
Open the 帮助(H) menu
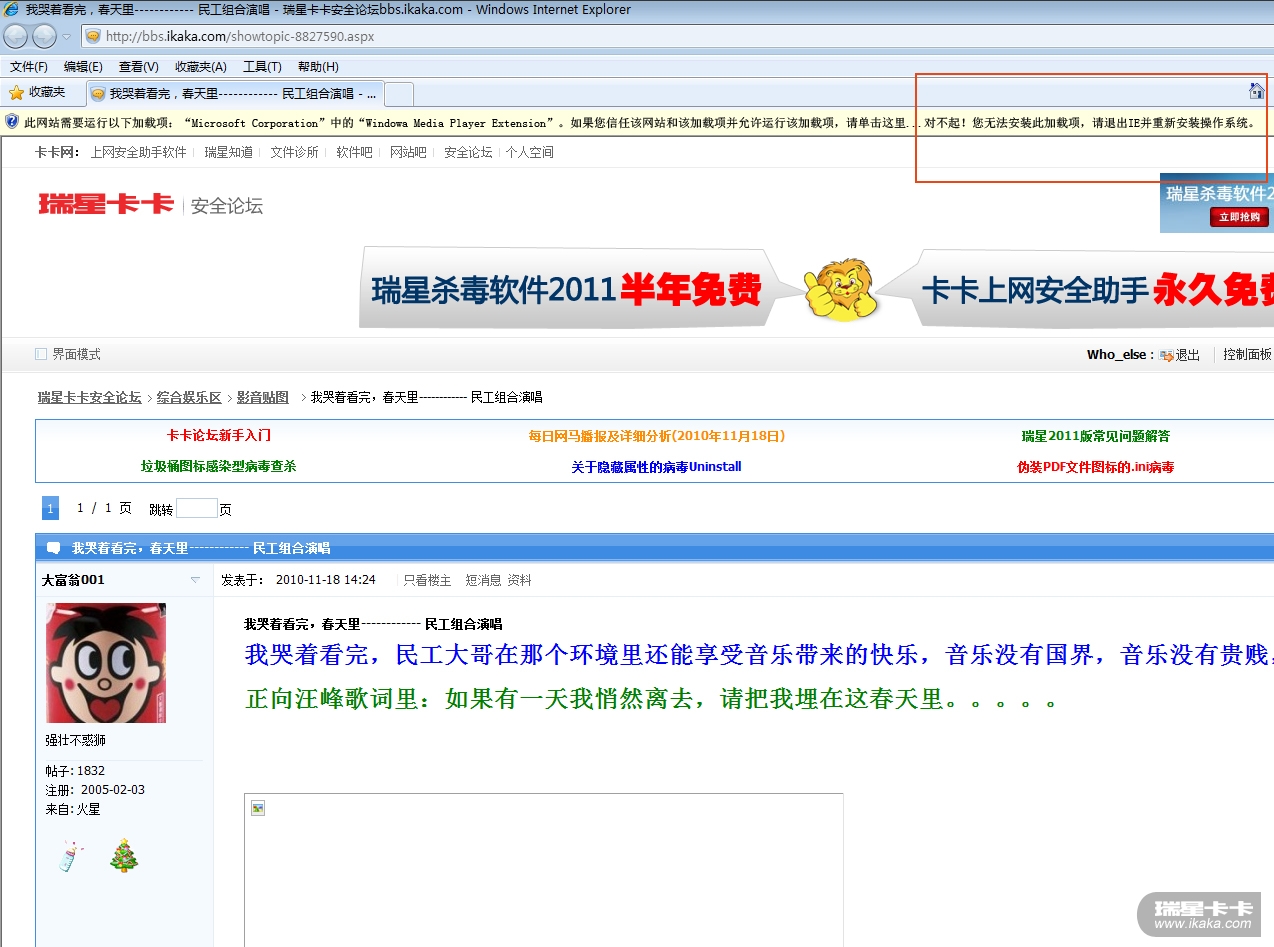pyautogui.click(x=318, y=67)
